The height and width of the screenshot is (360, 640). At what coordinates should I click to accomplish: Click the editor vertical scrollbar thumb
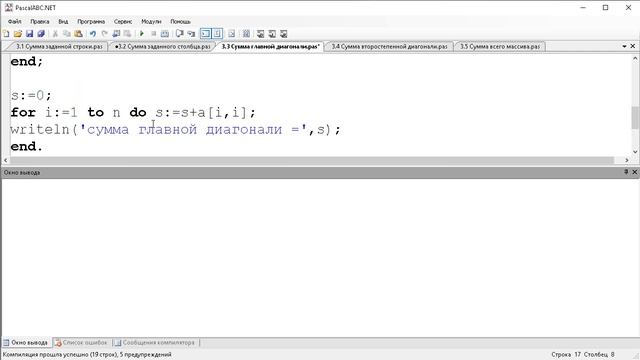pyautogui.click(x=635, y=118)
